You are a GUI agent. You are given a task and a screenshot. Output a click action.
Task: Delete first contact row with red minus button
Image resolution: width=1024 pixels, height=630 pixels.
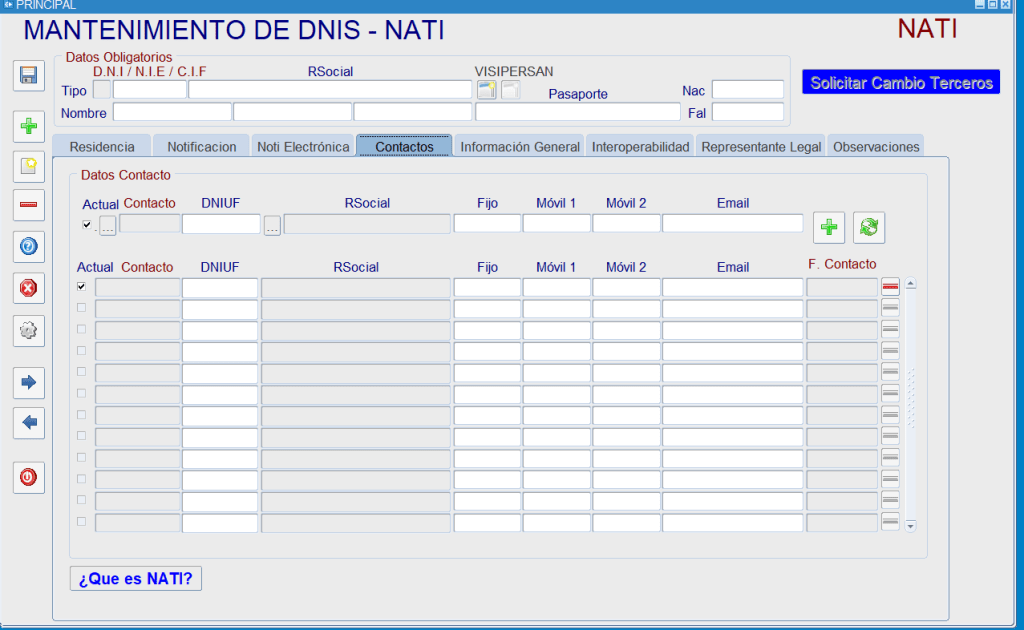[x=890, y=287]
